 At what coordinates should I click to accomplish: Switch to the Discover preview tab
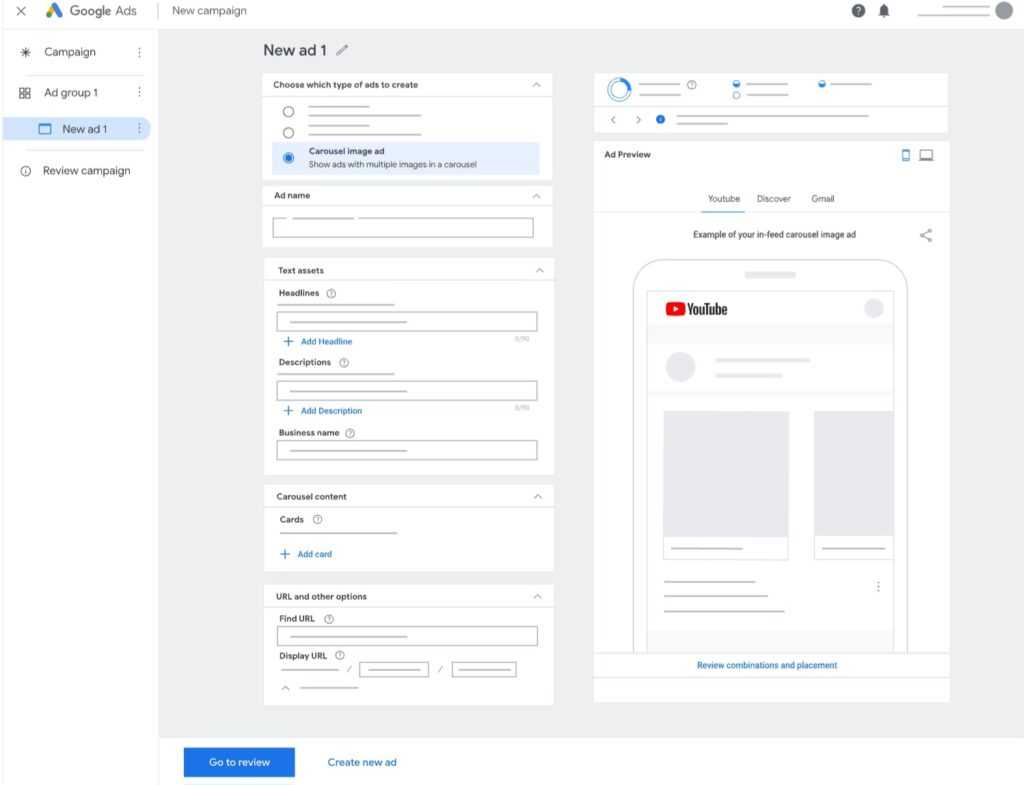click(773, 199)
